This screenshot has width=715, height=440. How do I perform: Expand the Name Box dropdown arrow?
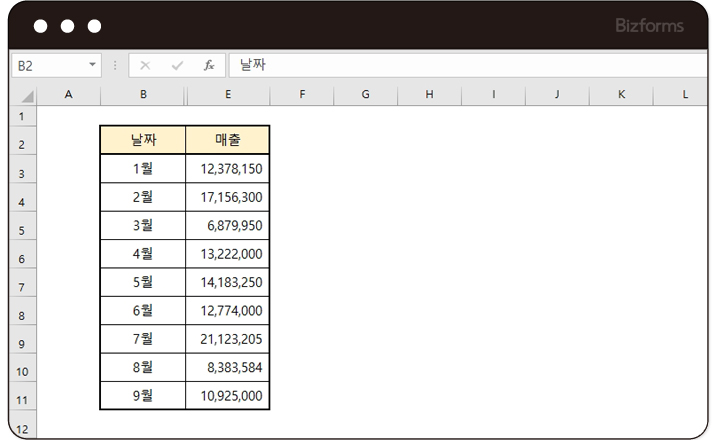point(94,65)
